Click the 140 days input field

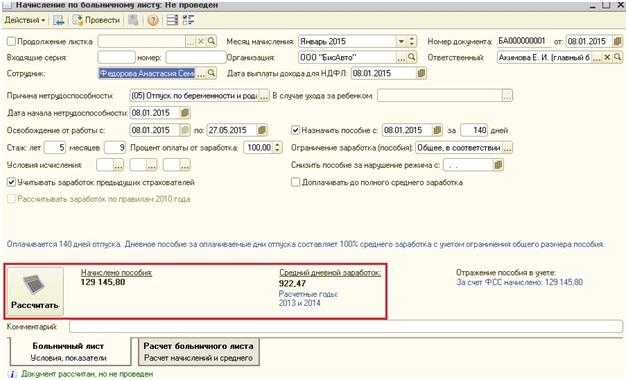(474, 130)
